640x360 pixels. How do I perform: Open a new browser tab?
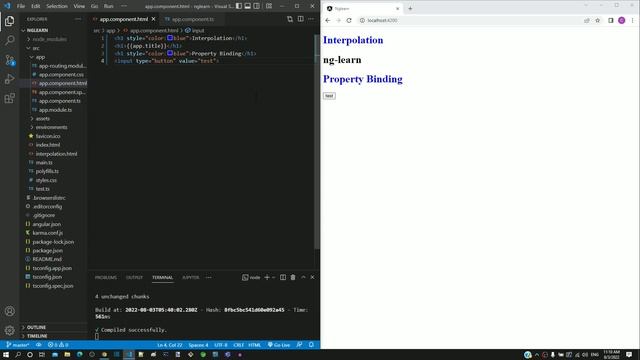pyautogui.click(x=410, y=8)
